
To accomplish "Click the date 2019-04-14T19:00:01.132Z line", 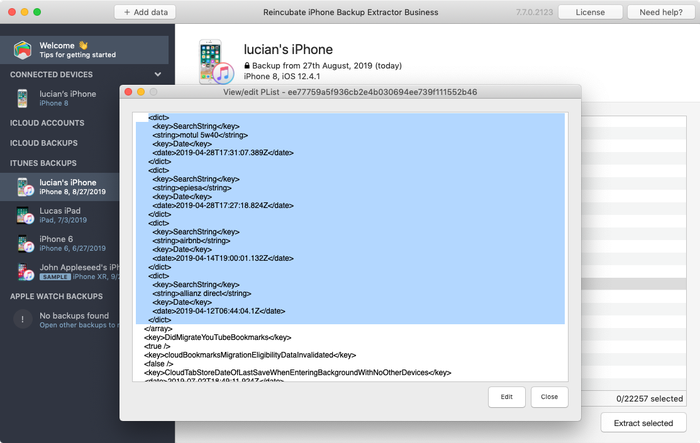I will pos(223,258).
